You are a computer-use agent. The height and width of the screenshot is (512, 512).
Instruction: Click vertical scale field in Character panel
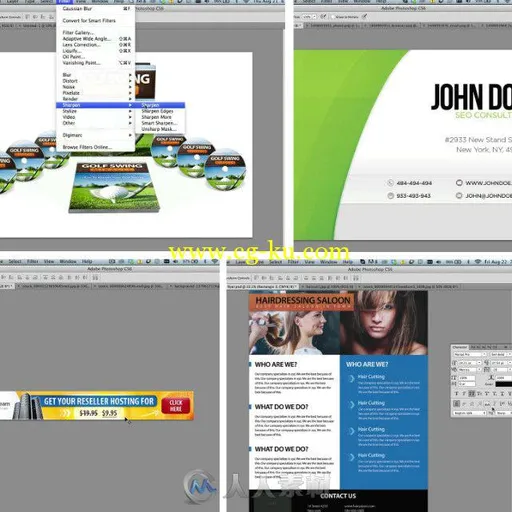point(467,378)
